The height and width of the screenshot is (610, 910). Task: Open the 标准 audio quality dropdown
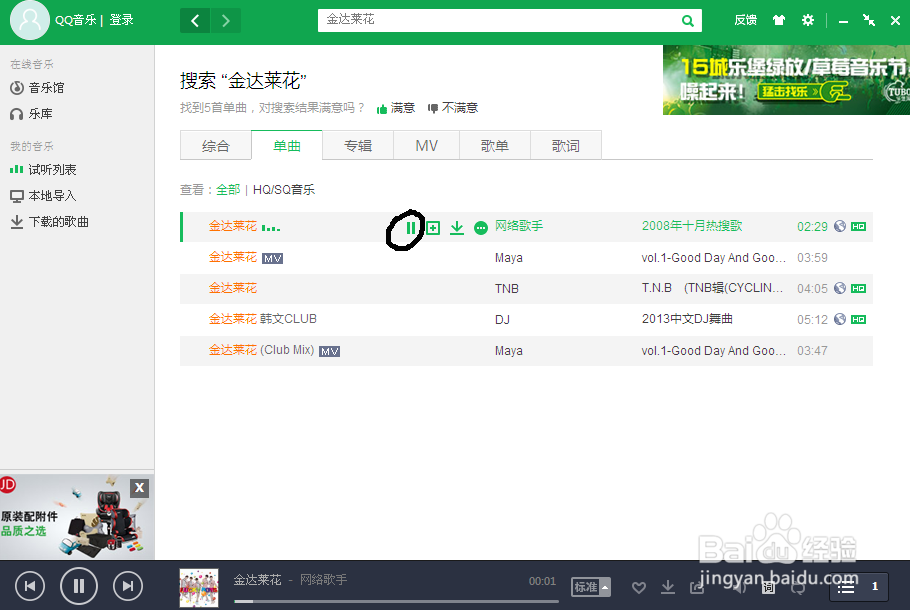[x=590, y=588]
